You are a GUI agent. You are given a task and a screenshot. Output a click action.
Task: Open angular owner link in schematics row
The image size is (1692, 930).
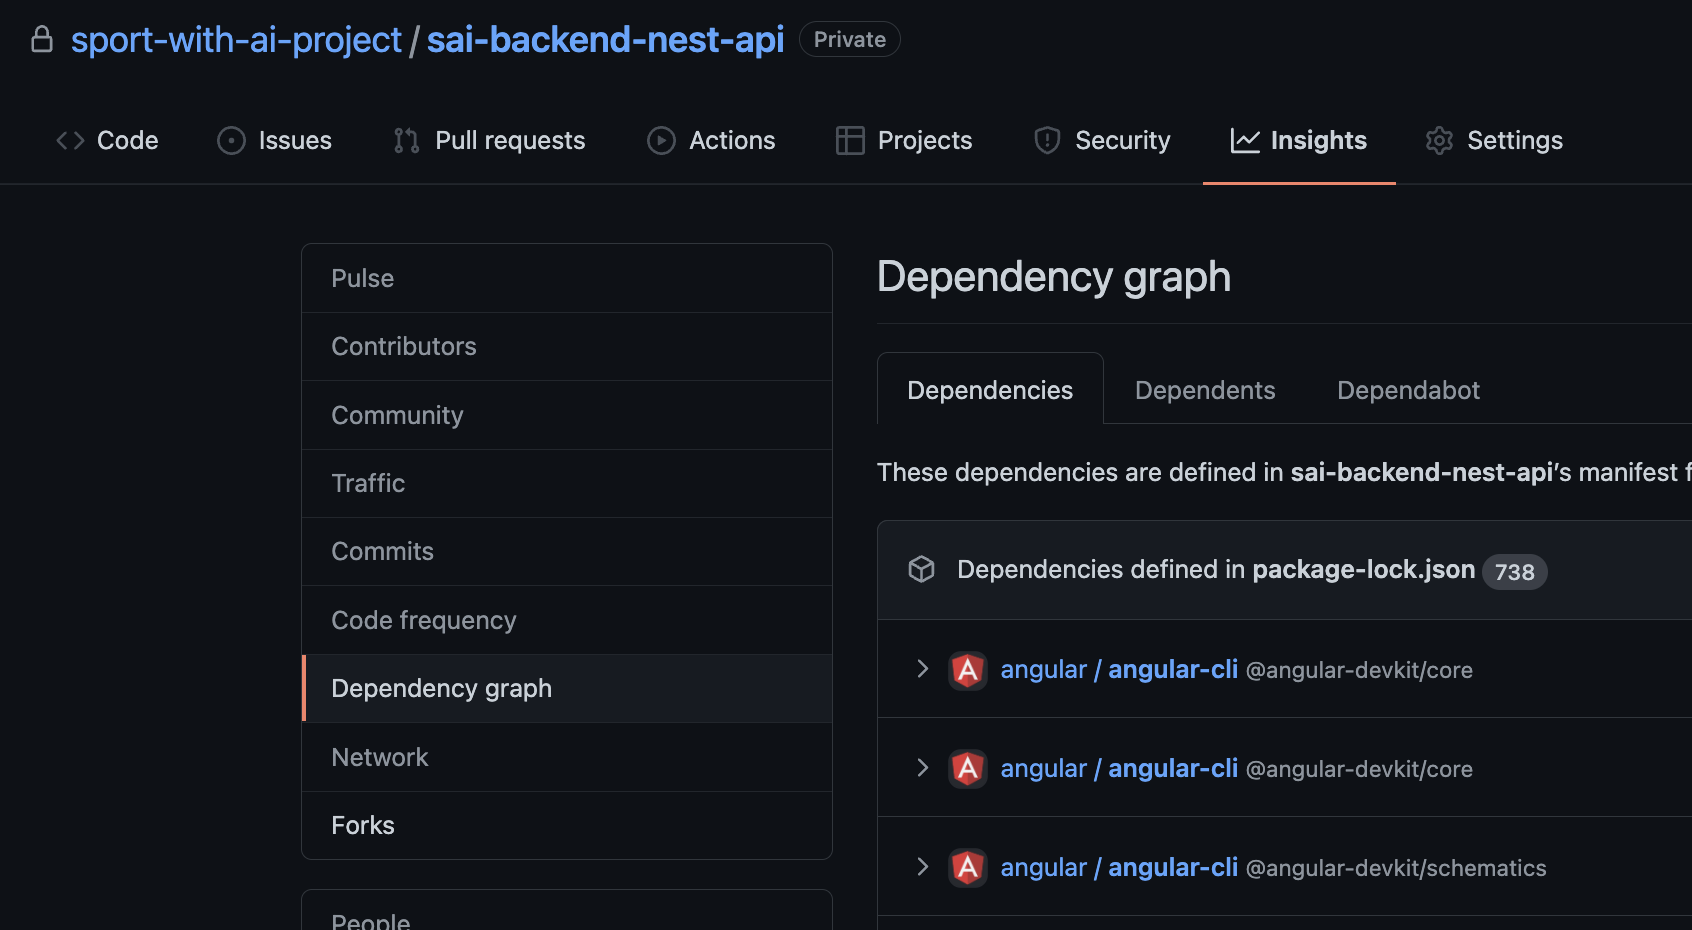1043,867
